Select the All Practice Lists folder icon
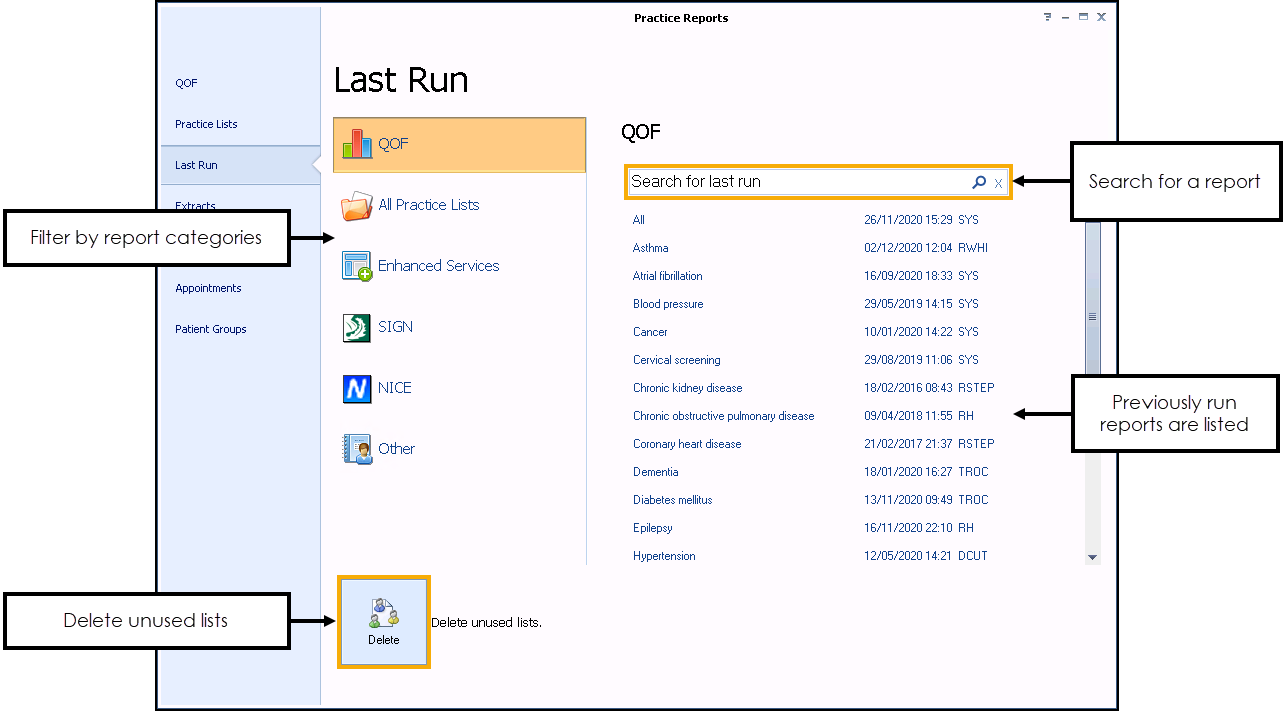The height and width of the screenshot is (711, 1285). [x=356, y=206]
